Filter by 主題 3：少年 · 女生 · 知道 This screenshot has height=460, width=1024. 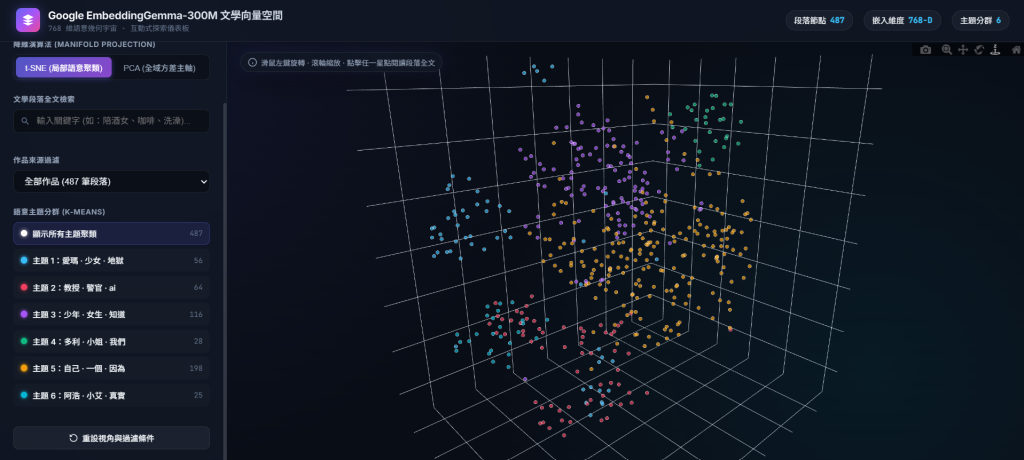pos(111,314)
